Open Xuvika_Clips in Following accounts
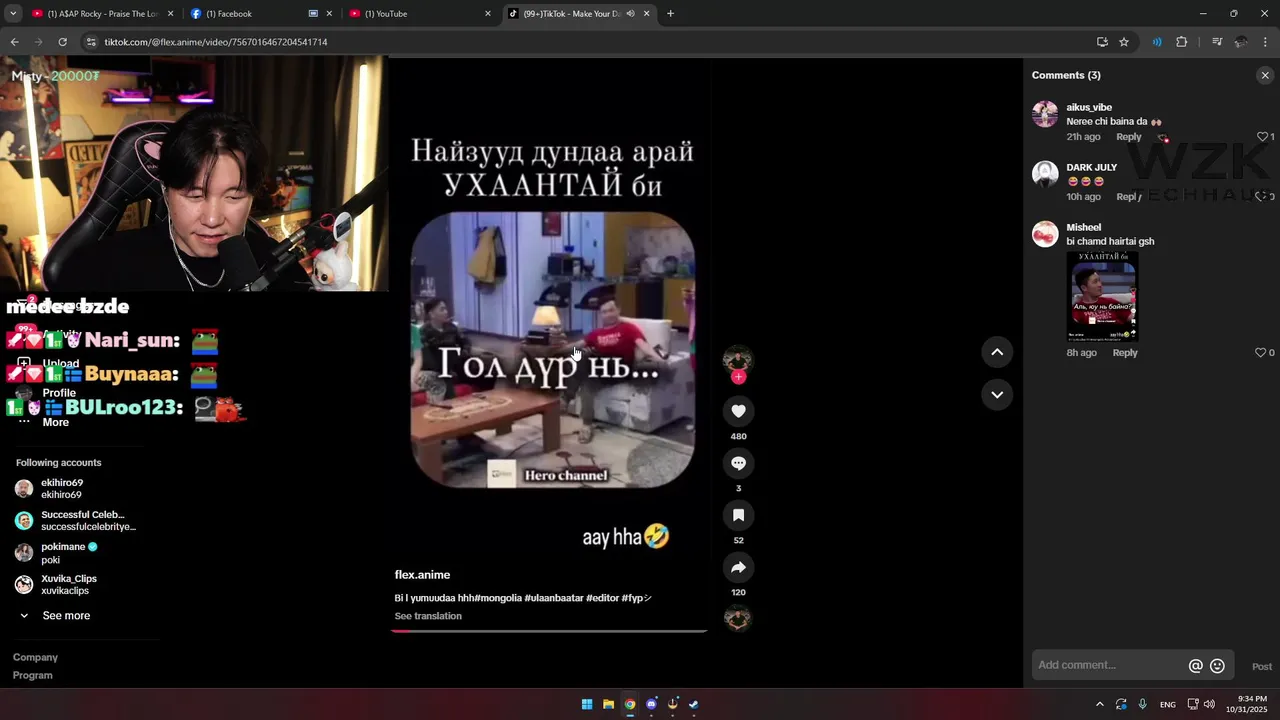This screenshot has height=720, width=1280. 56,585
